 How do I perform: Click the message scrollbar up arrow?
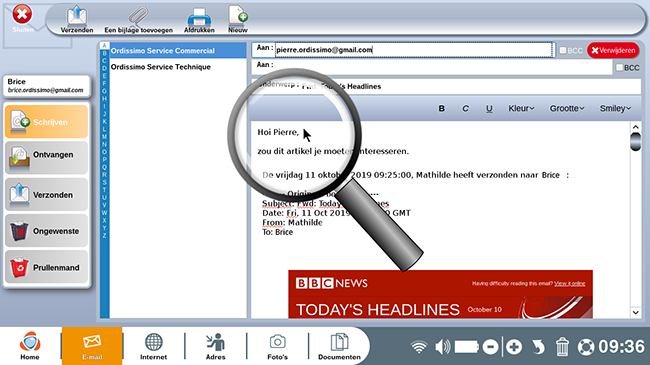tap(635, 127)
